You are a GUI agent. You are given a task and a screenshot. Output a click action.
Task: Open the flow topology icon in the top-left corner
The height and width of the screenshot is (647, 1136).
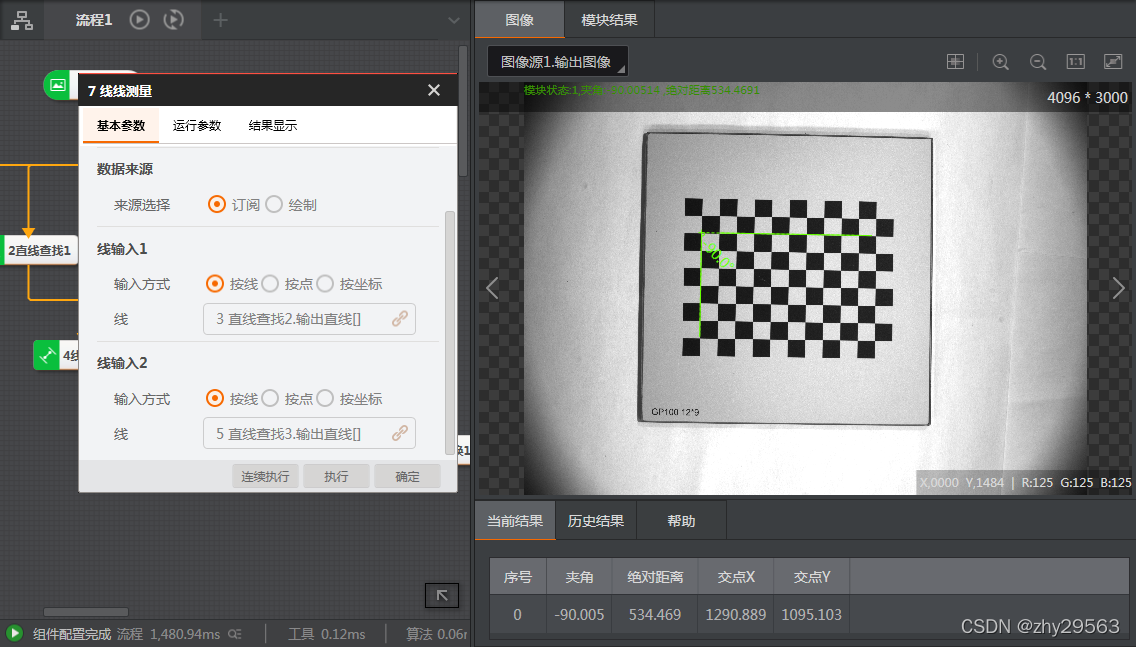(22, 20)
